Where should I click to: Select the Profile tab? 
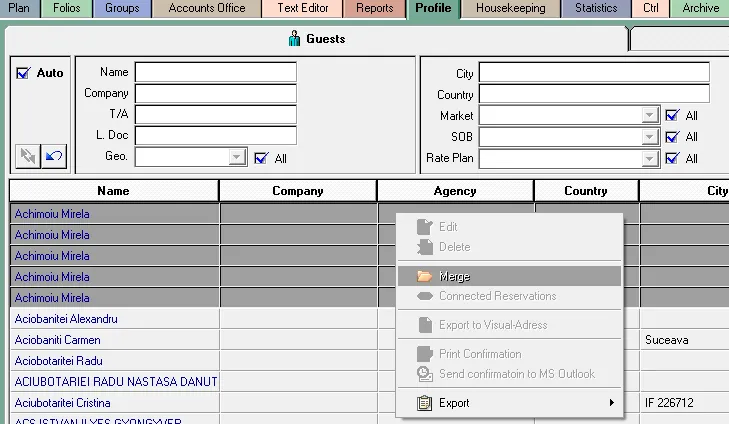point(433,8)
